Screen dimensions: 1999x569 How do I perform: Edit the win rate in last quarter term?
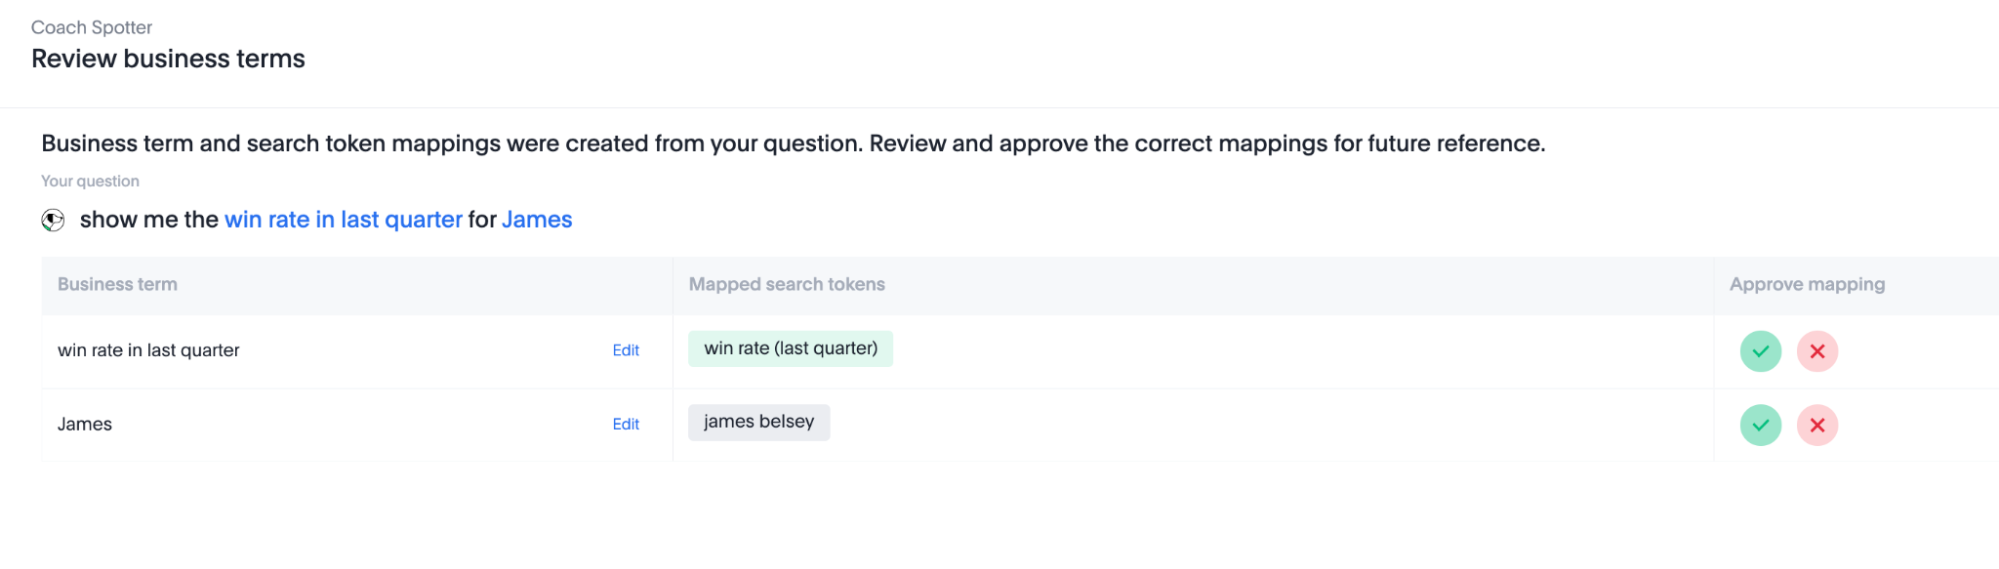(x=626, y=350)
